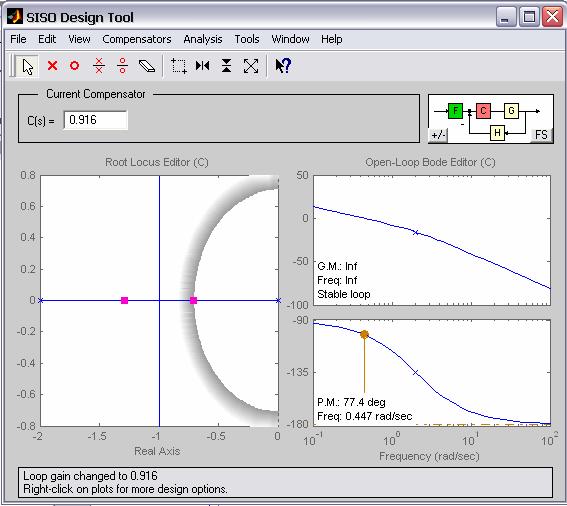567x506 pixels.
Task: Click open-loop pole x at origin
Action: (278, 300)
